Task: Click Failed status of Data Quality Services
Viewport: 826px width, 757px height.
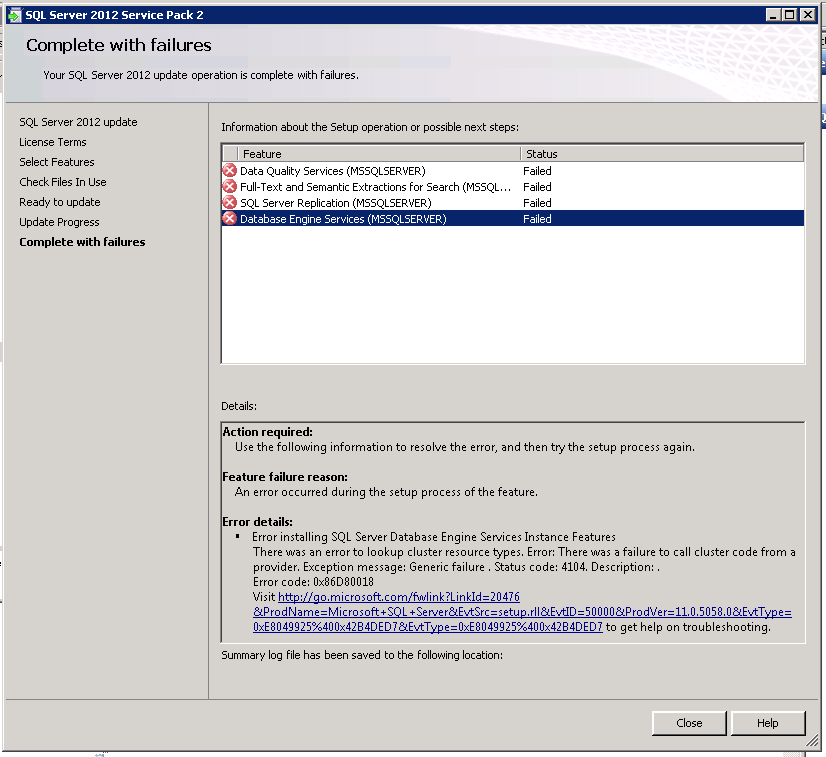Action: click(537, 171)
